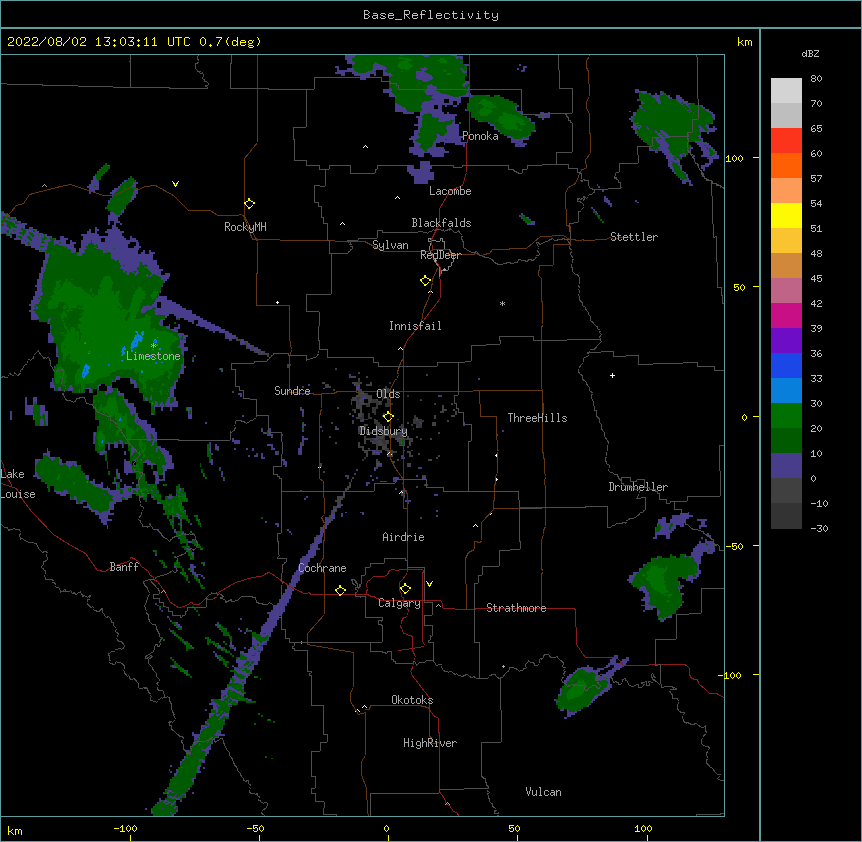Click the Innisfail town label

coord(415,326)
